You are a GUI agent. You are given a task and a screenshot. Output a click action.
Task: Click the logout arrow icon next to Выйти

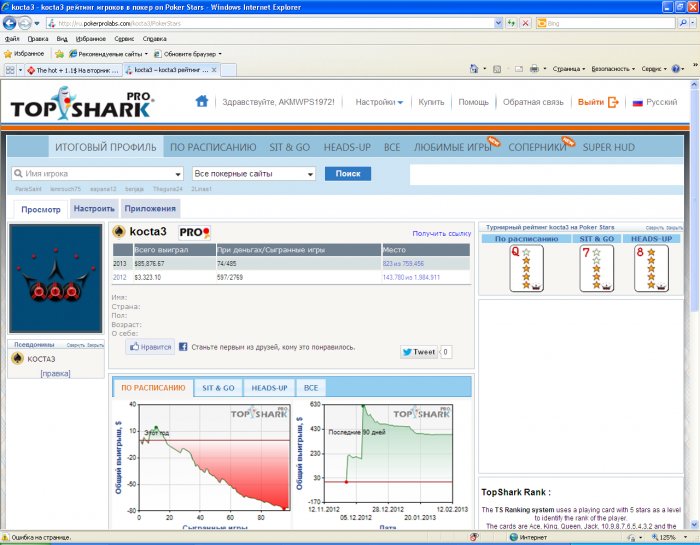(613, 102)
